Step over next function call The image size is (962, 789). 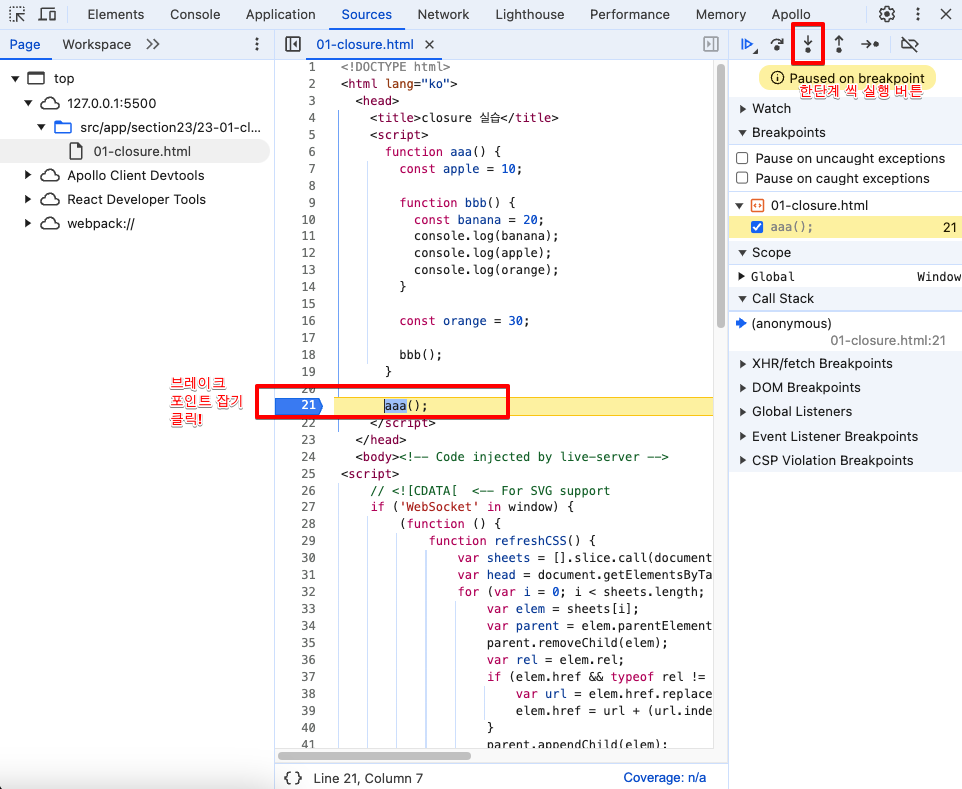777,44
